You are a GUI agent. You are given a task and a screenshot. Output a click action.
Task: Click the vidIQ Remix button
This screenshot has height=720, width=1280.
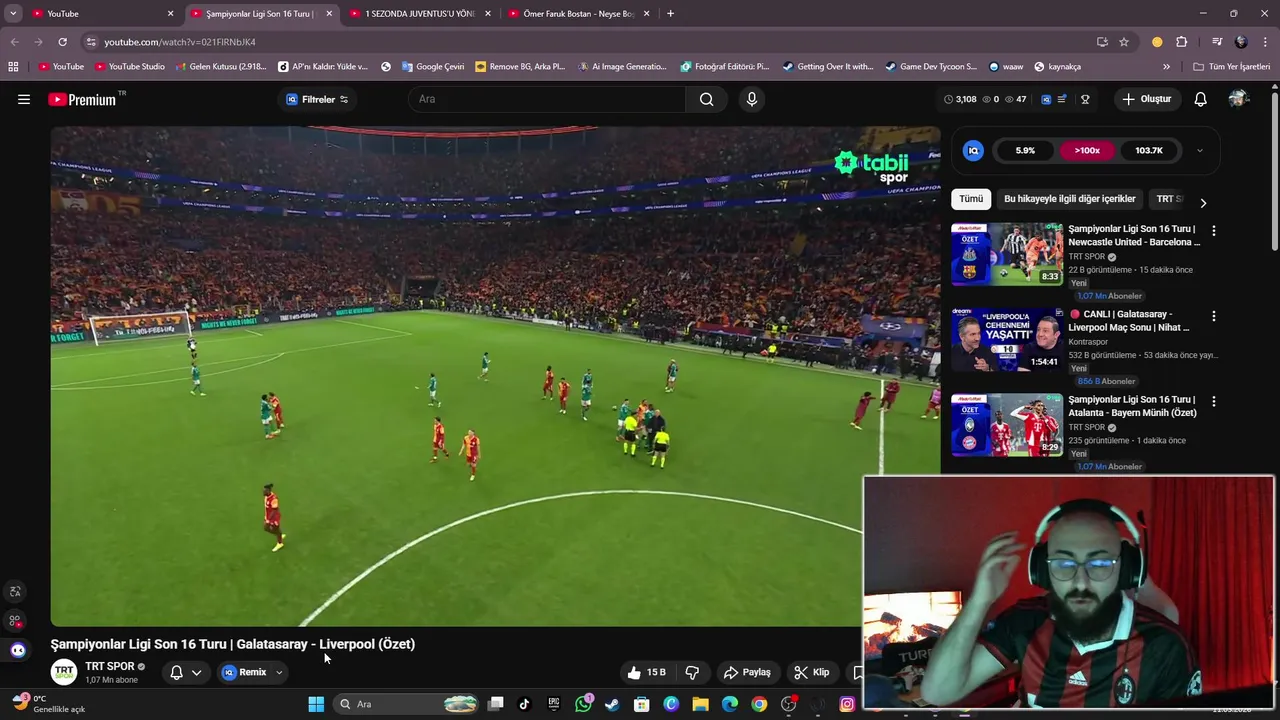point(245,672)
